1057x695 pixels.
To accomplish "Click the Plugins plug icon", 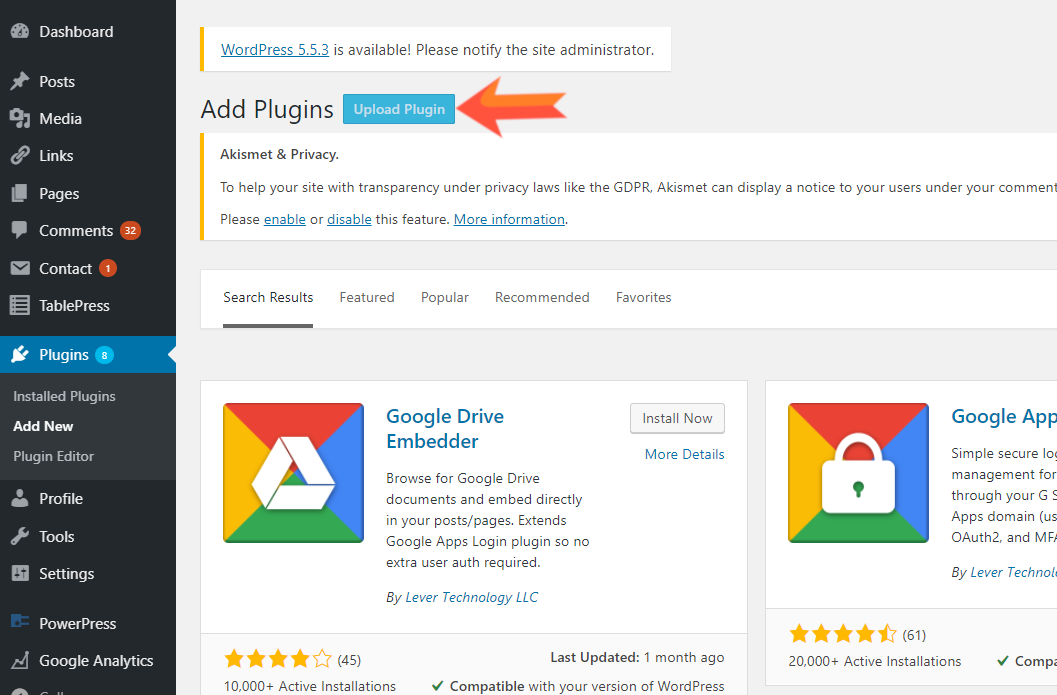I will (x=21, y=354).
